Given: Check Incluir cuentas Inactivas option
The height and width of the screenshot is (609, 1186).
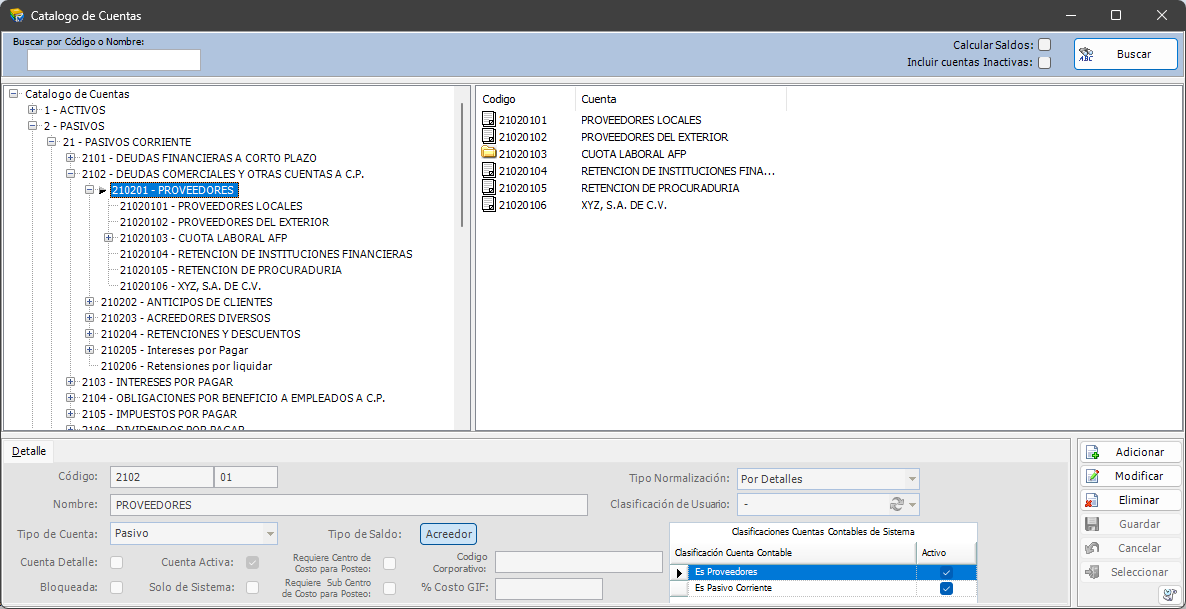Looking at the screenshot, I should [1044, 61].
